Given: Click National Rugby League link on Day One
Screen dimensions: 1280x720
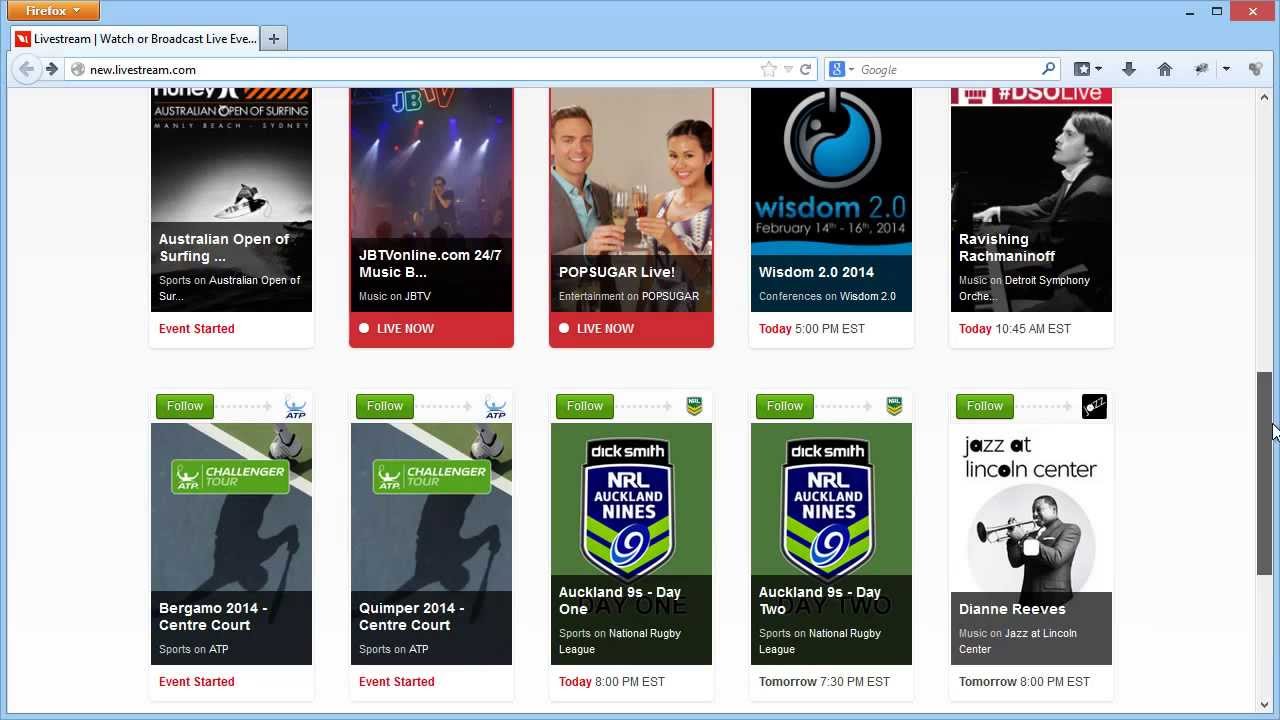Looking at the screenshot, I should click(x=620, y=641).
